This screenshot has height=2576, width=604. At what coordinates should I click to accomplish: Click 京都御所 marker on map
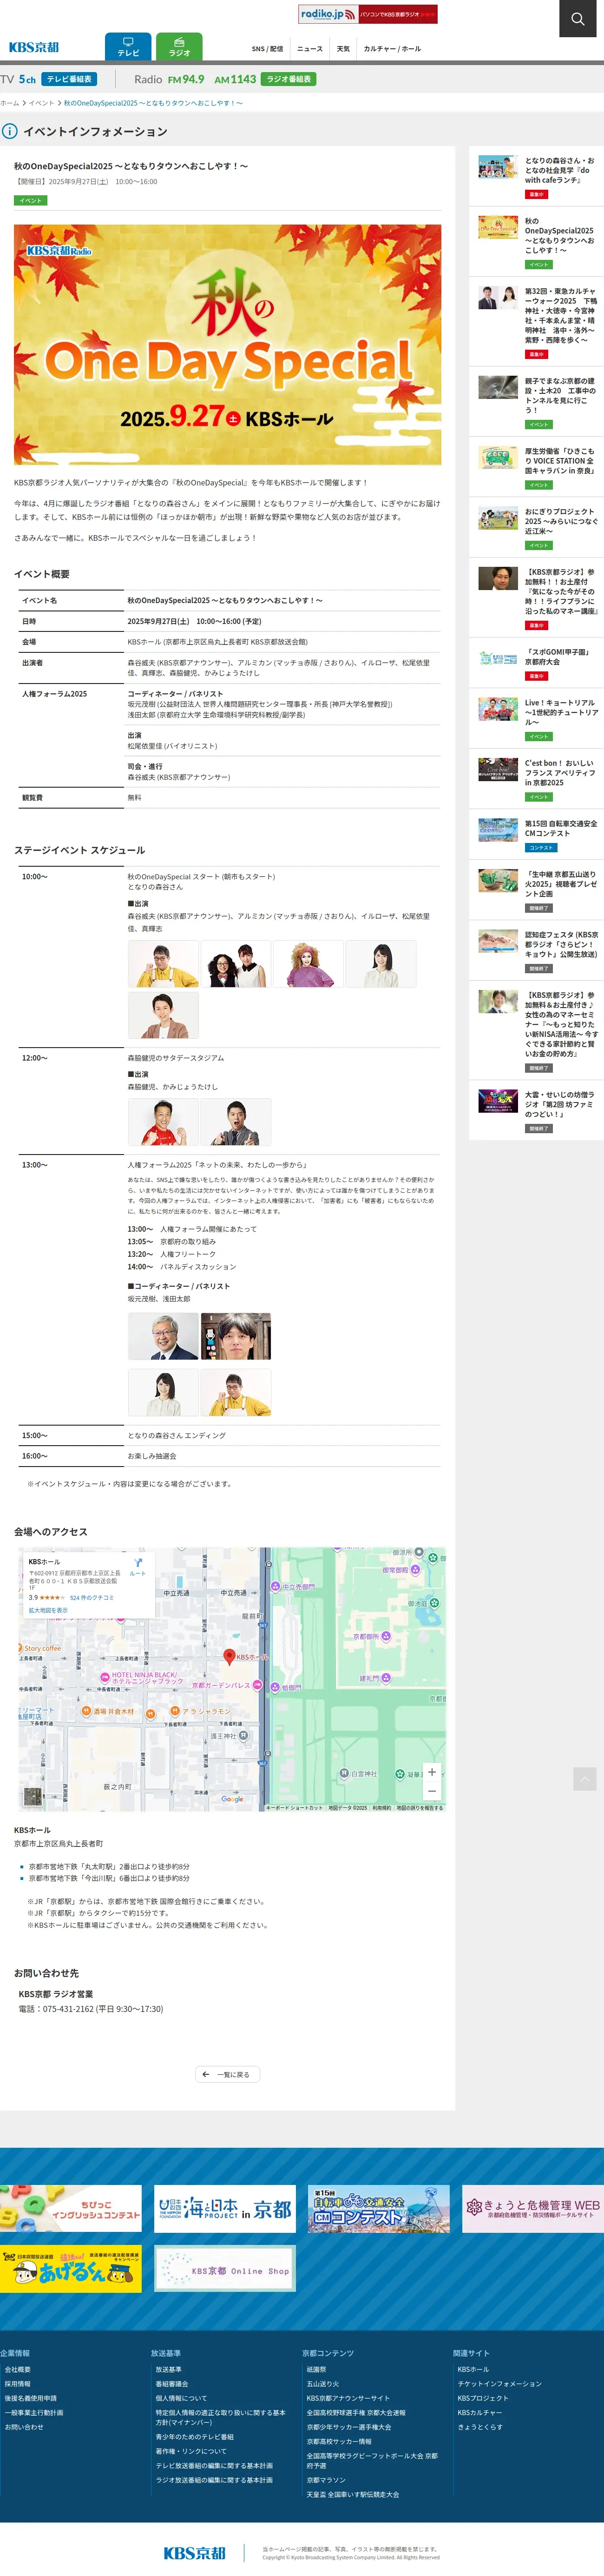point(386,1636)
